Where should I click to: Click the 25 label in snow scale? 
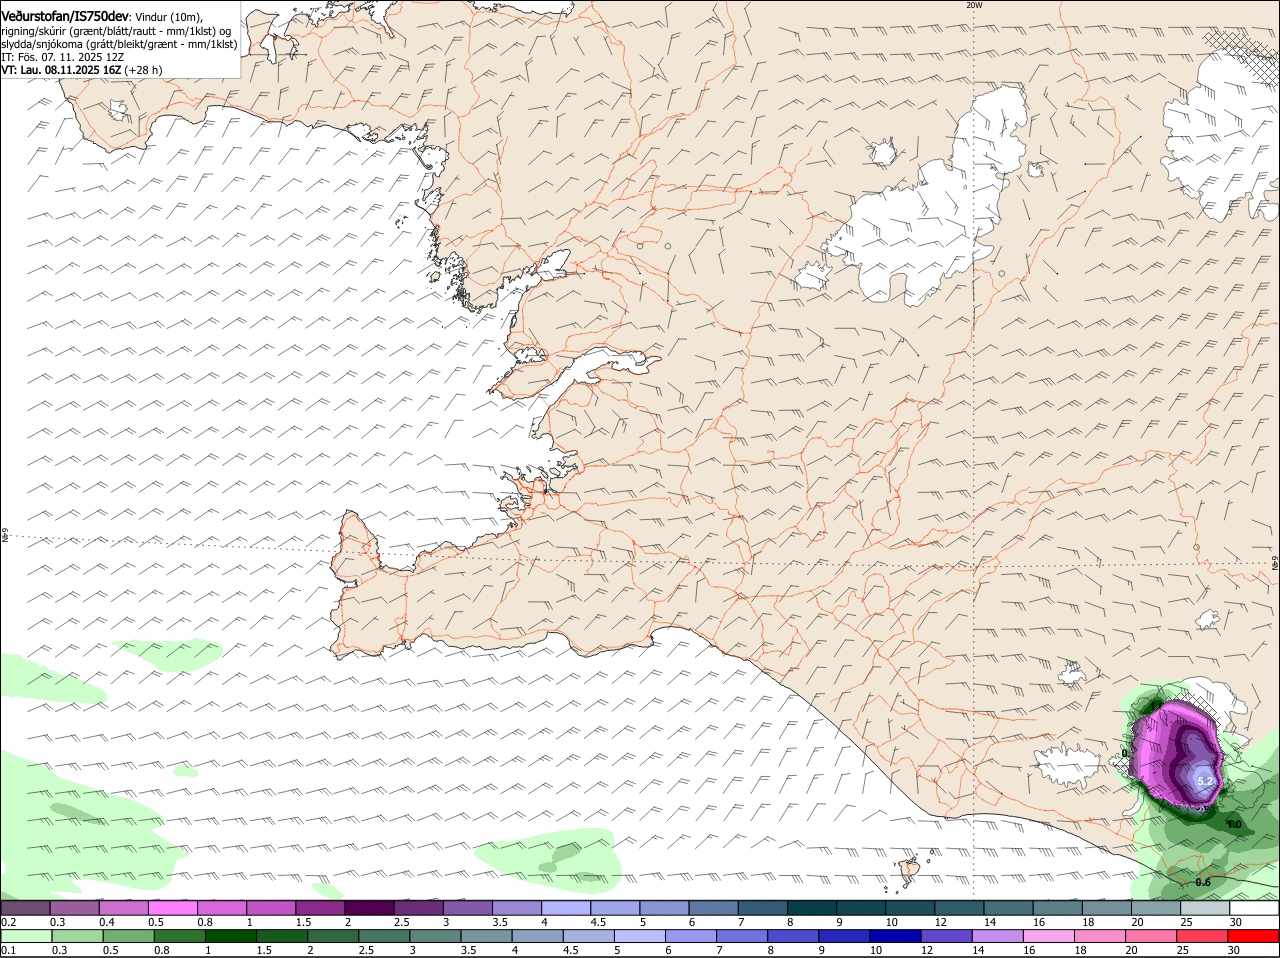pyautogui.click(x=1187, y=921)
